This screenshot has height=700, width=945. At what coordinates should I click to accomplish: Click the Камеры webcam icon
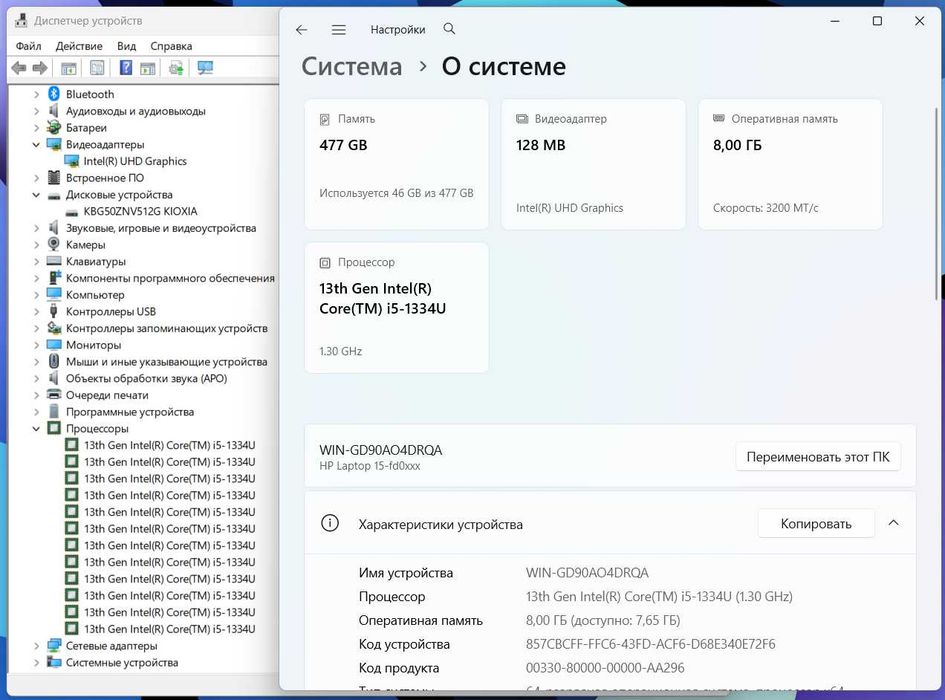[54, 244]
